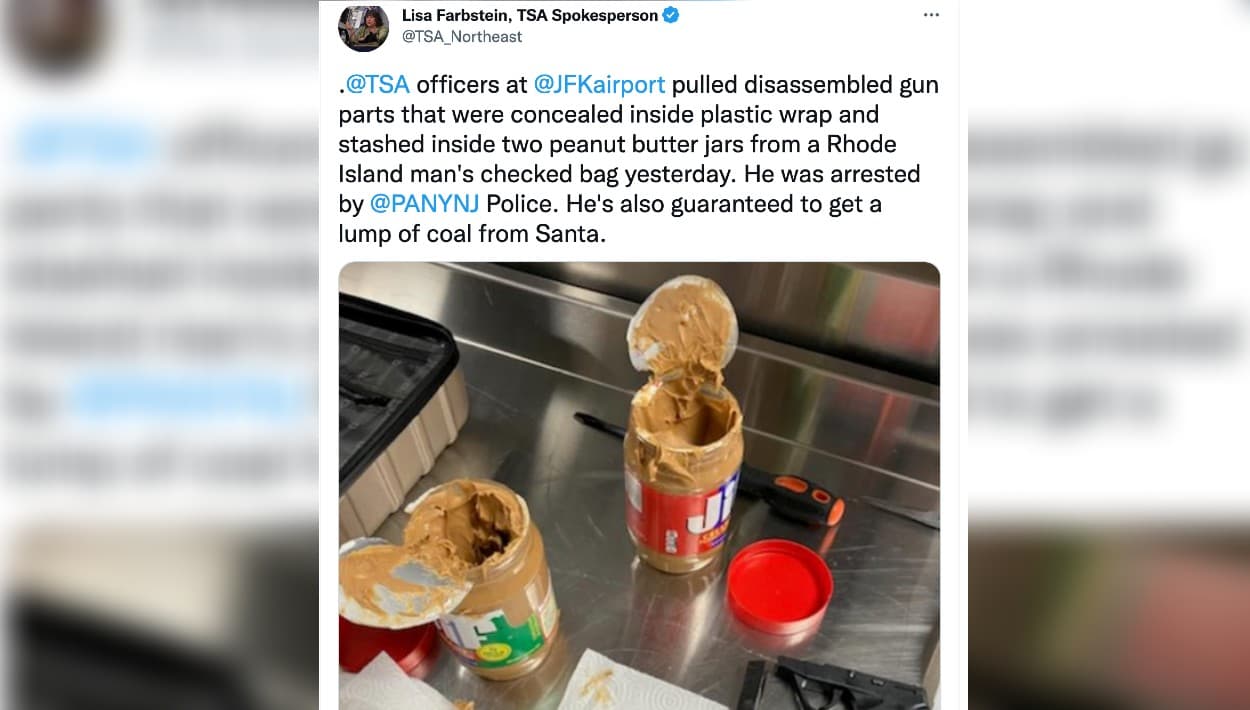This screenshot has width=1250, height=710.
Task: Click the blue verified badge beside the name
Action: click(x=671, y=15)
